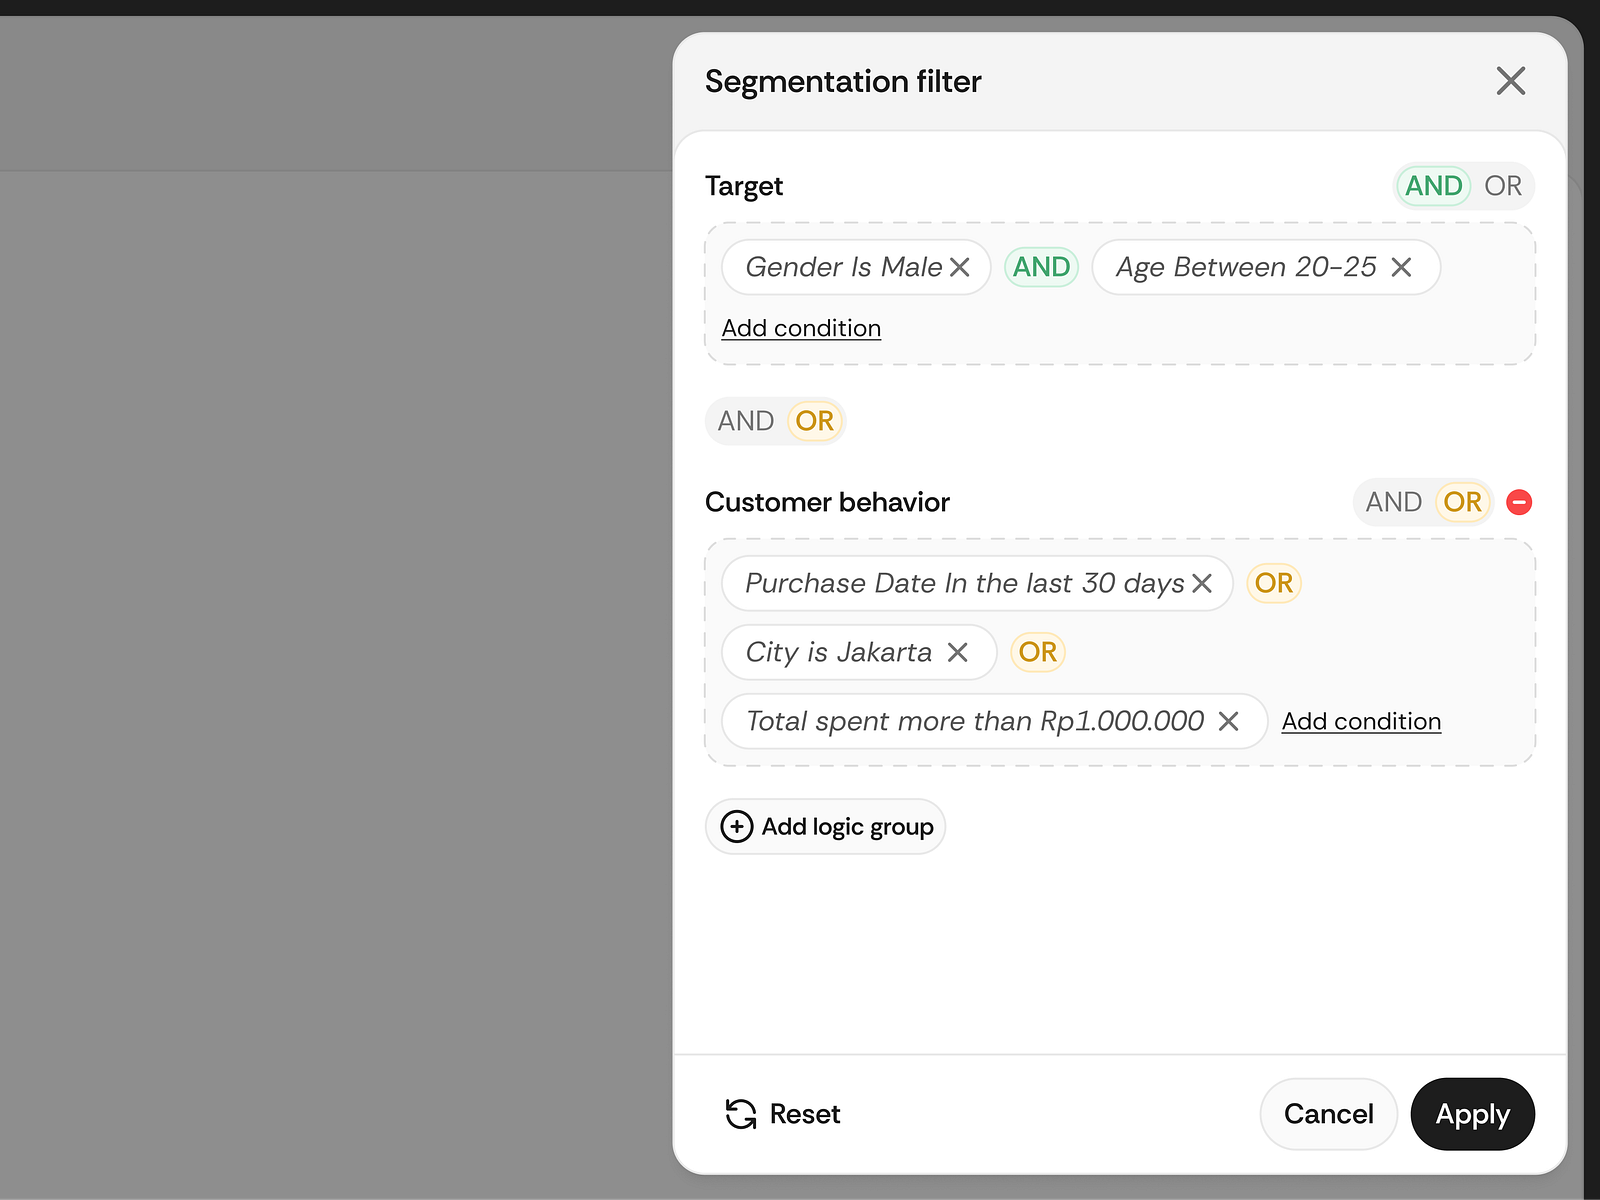
Task: Delete the Customer behavior group with red minus
Action: pyautogui.click(x=1519, y=502)
